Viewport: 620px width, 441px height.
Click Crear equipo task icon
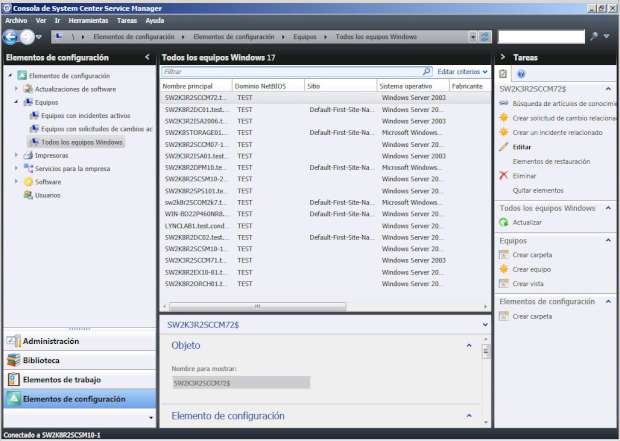point(503,269)
